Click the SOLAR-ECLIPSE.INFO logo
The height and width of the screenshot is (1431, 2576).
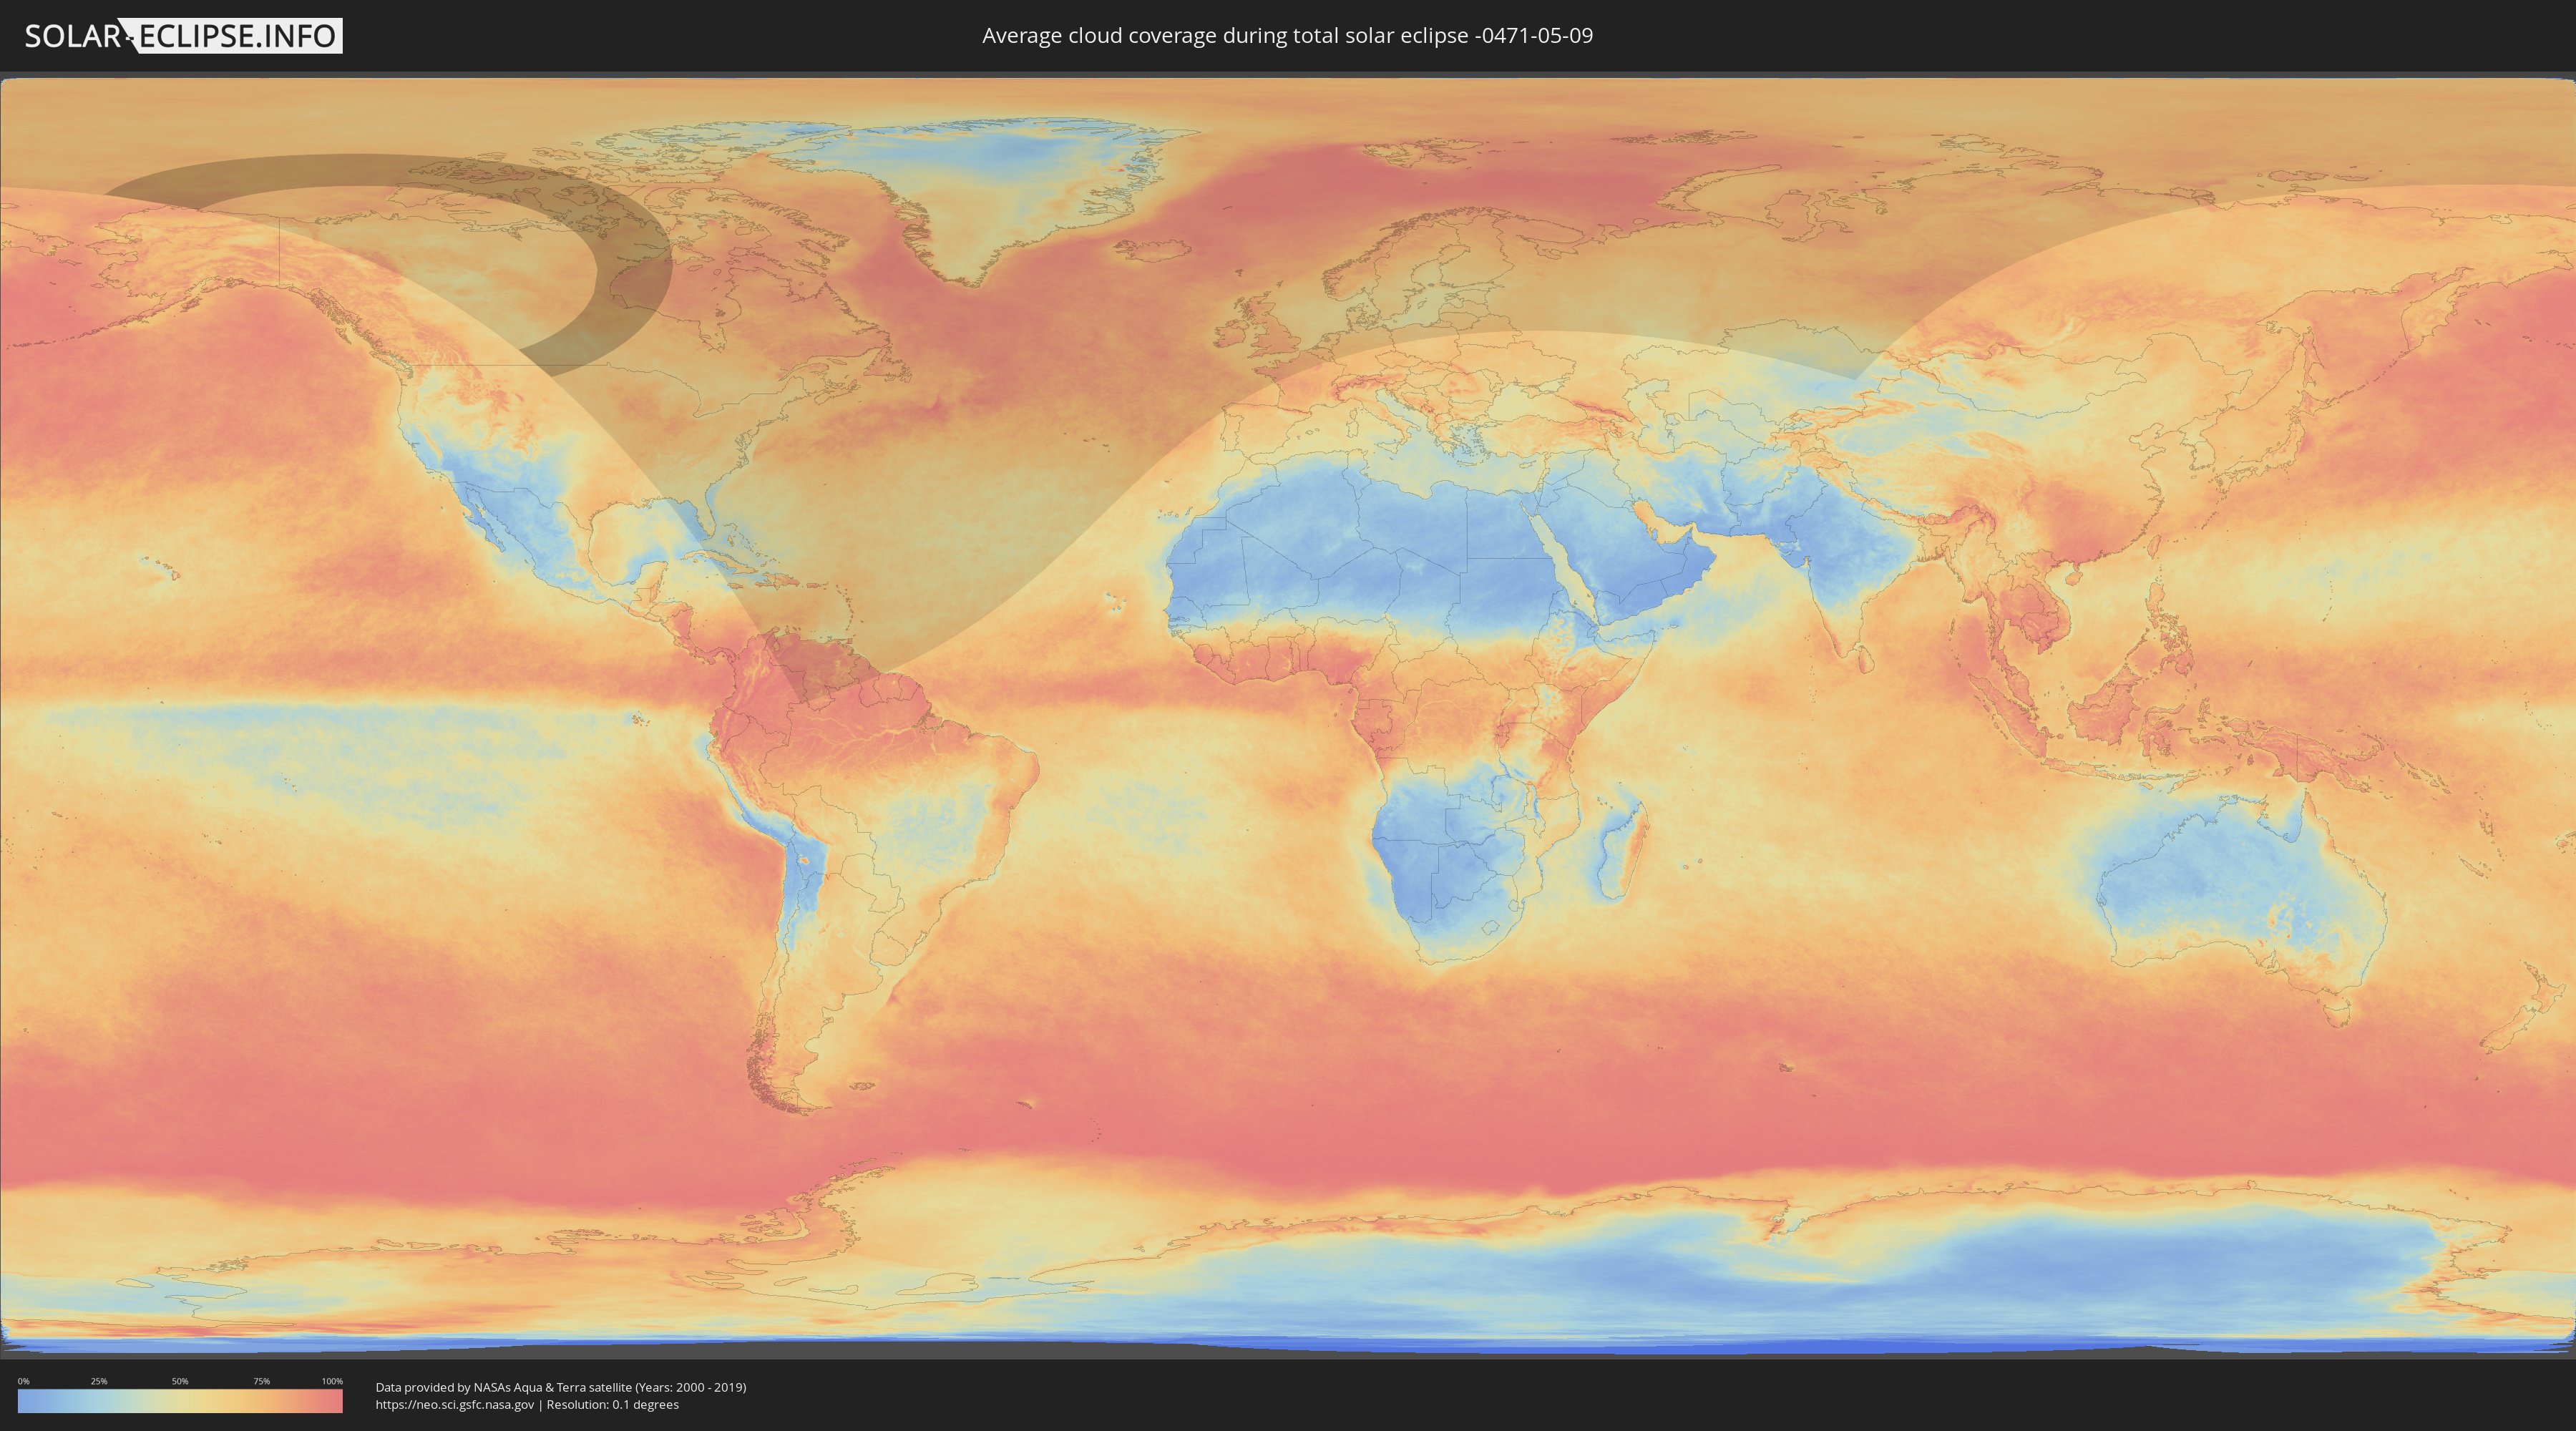(183, 36)
